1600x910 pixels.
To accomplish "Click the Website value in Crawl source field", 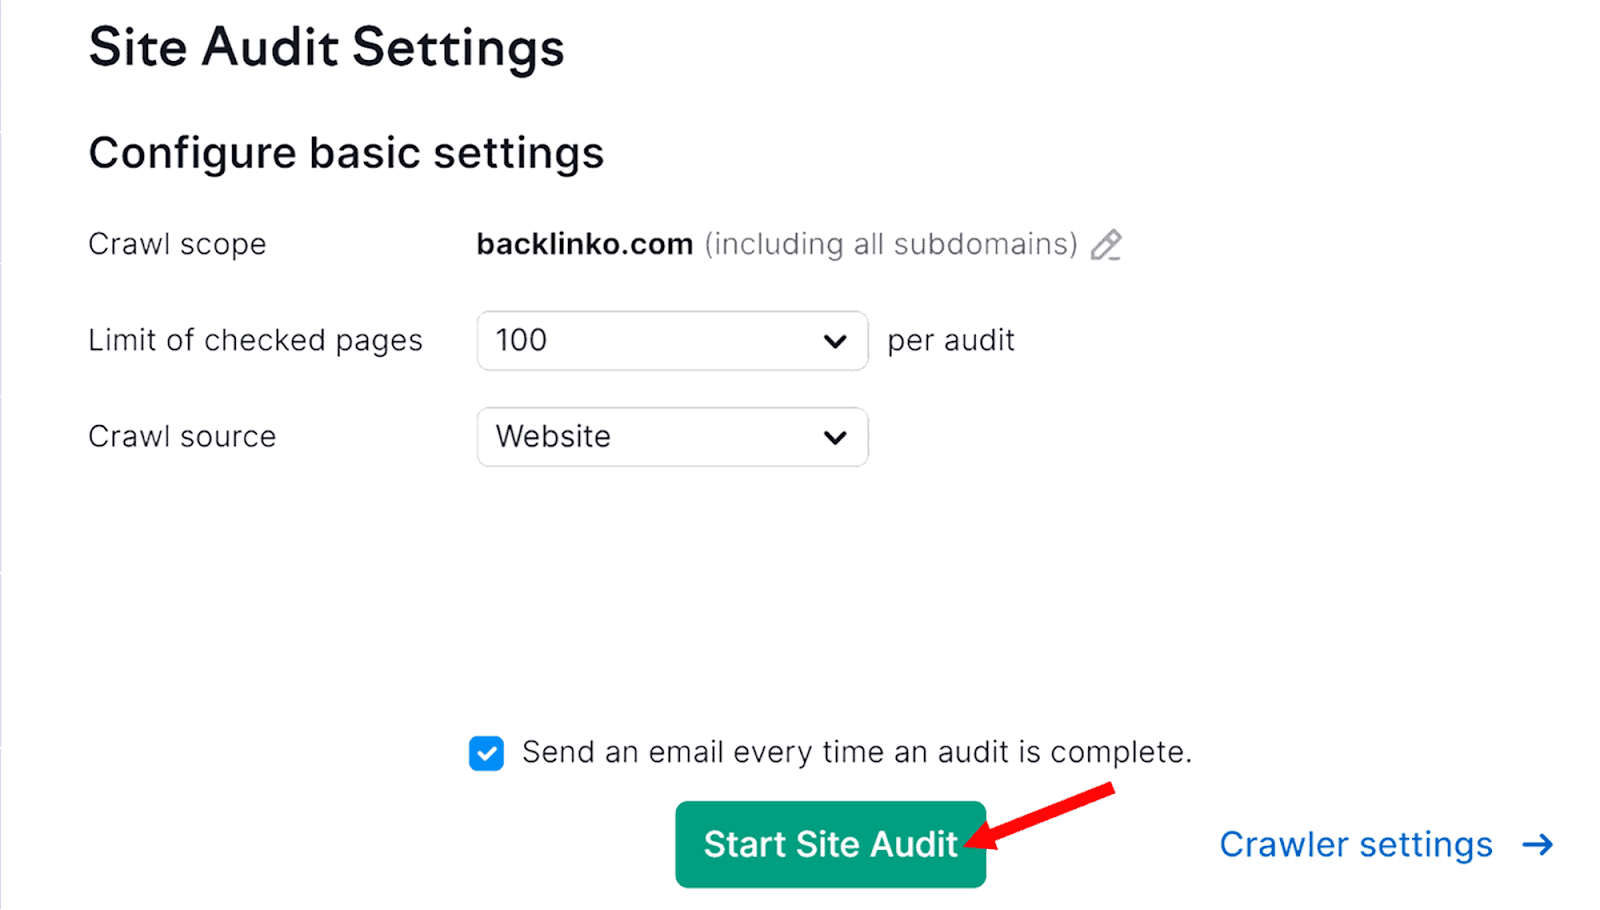I will (553, 437).
